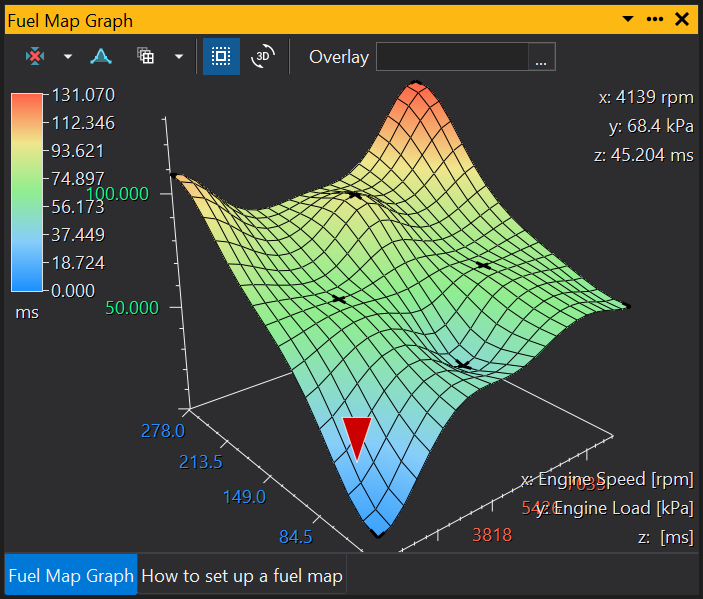Open the title bar three-dots options menu

[655, 19]
